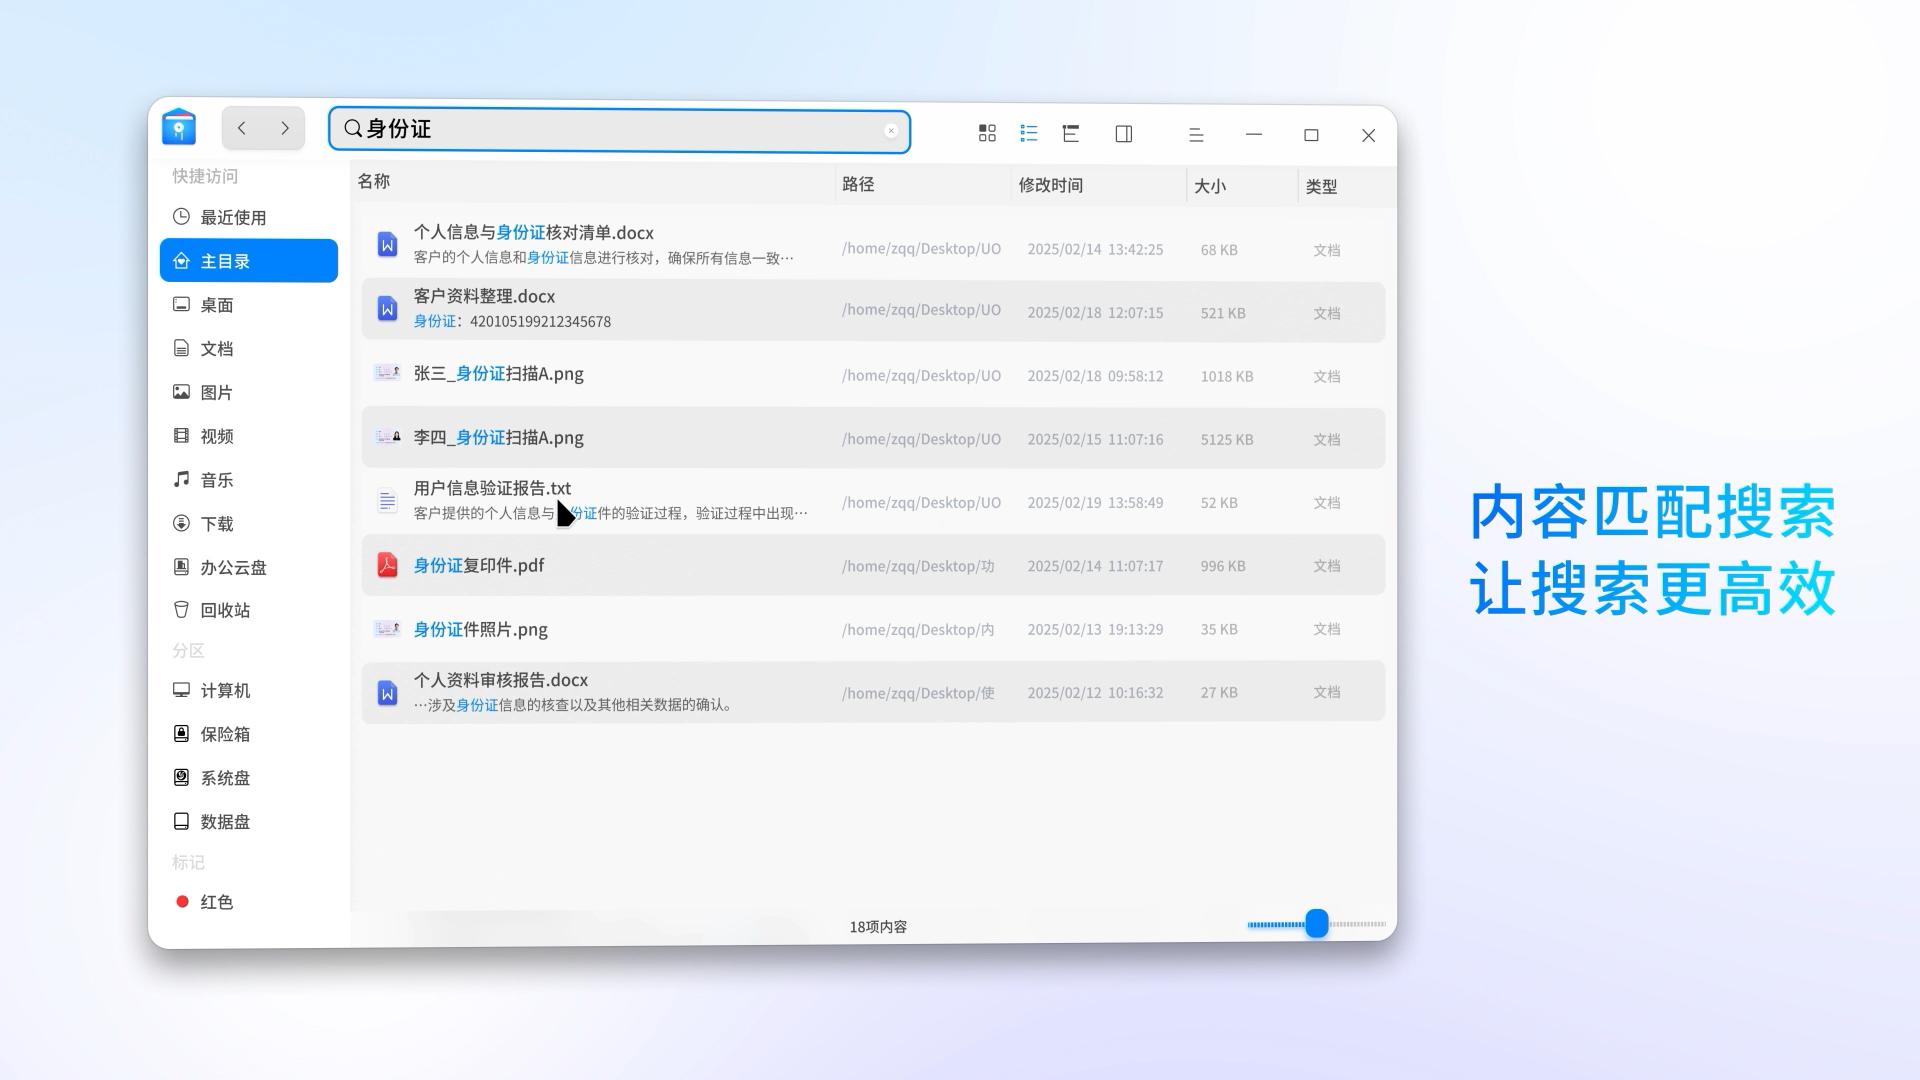1920x1080 pixels.
Task: Select 客户资料整理.docx result row
Action: [484, 297]
